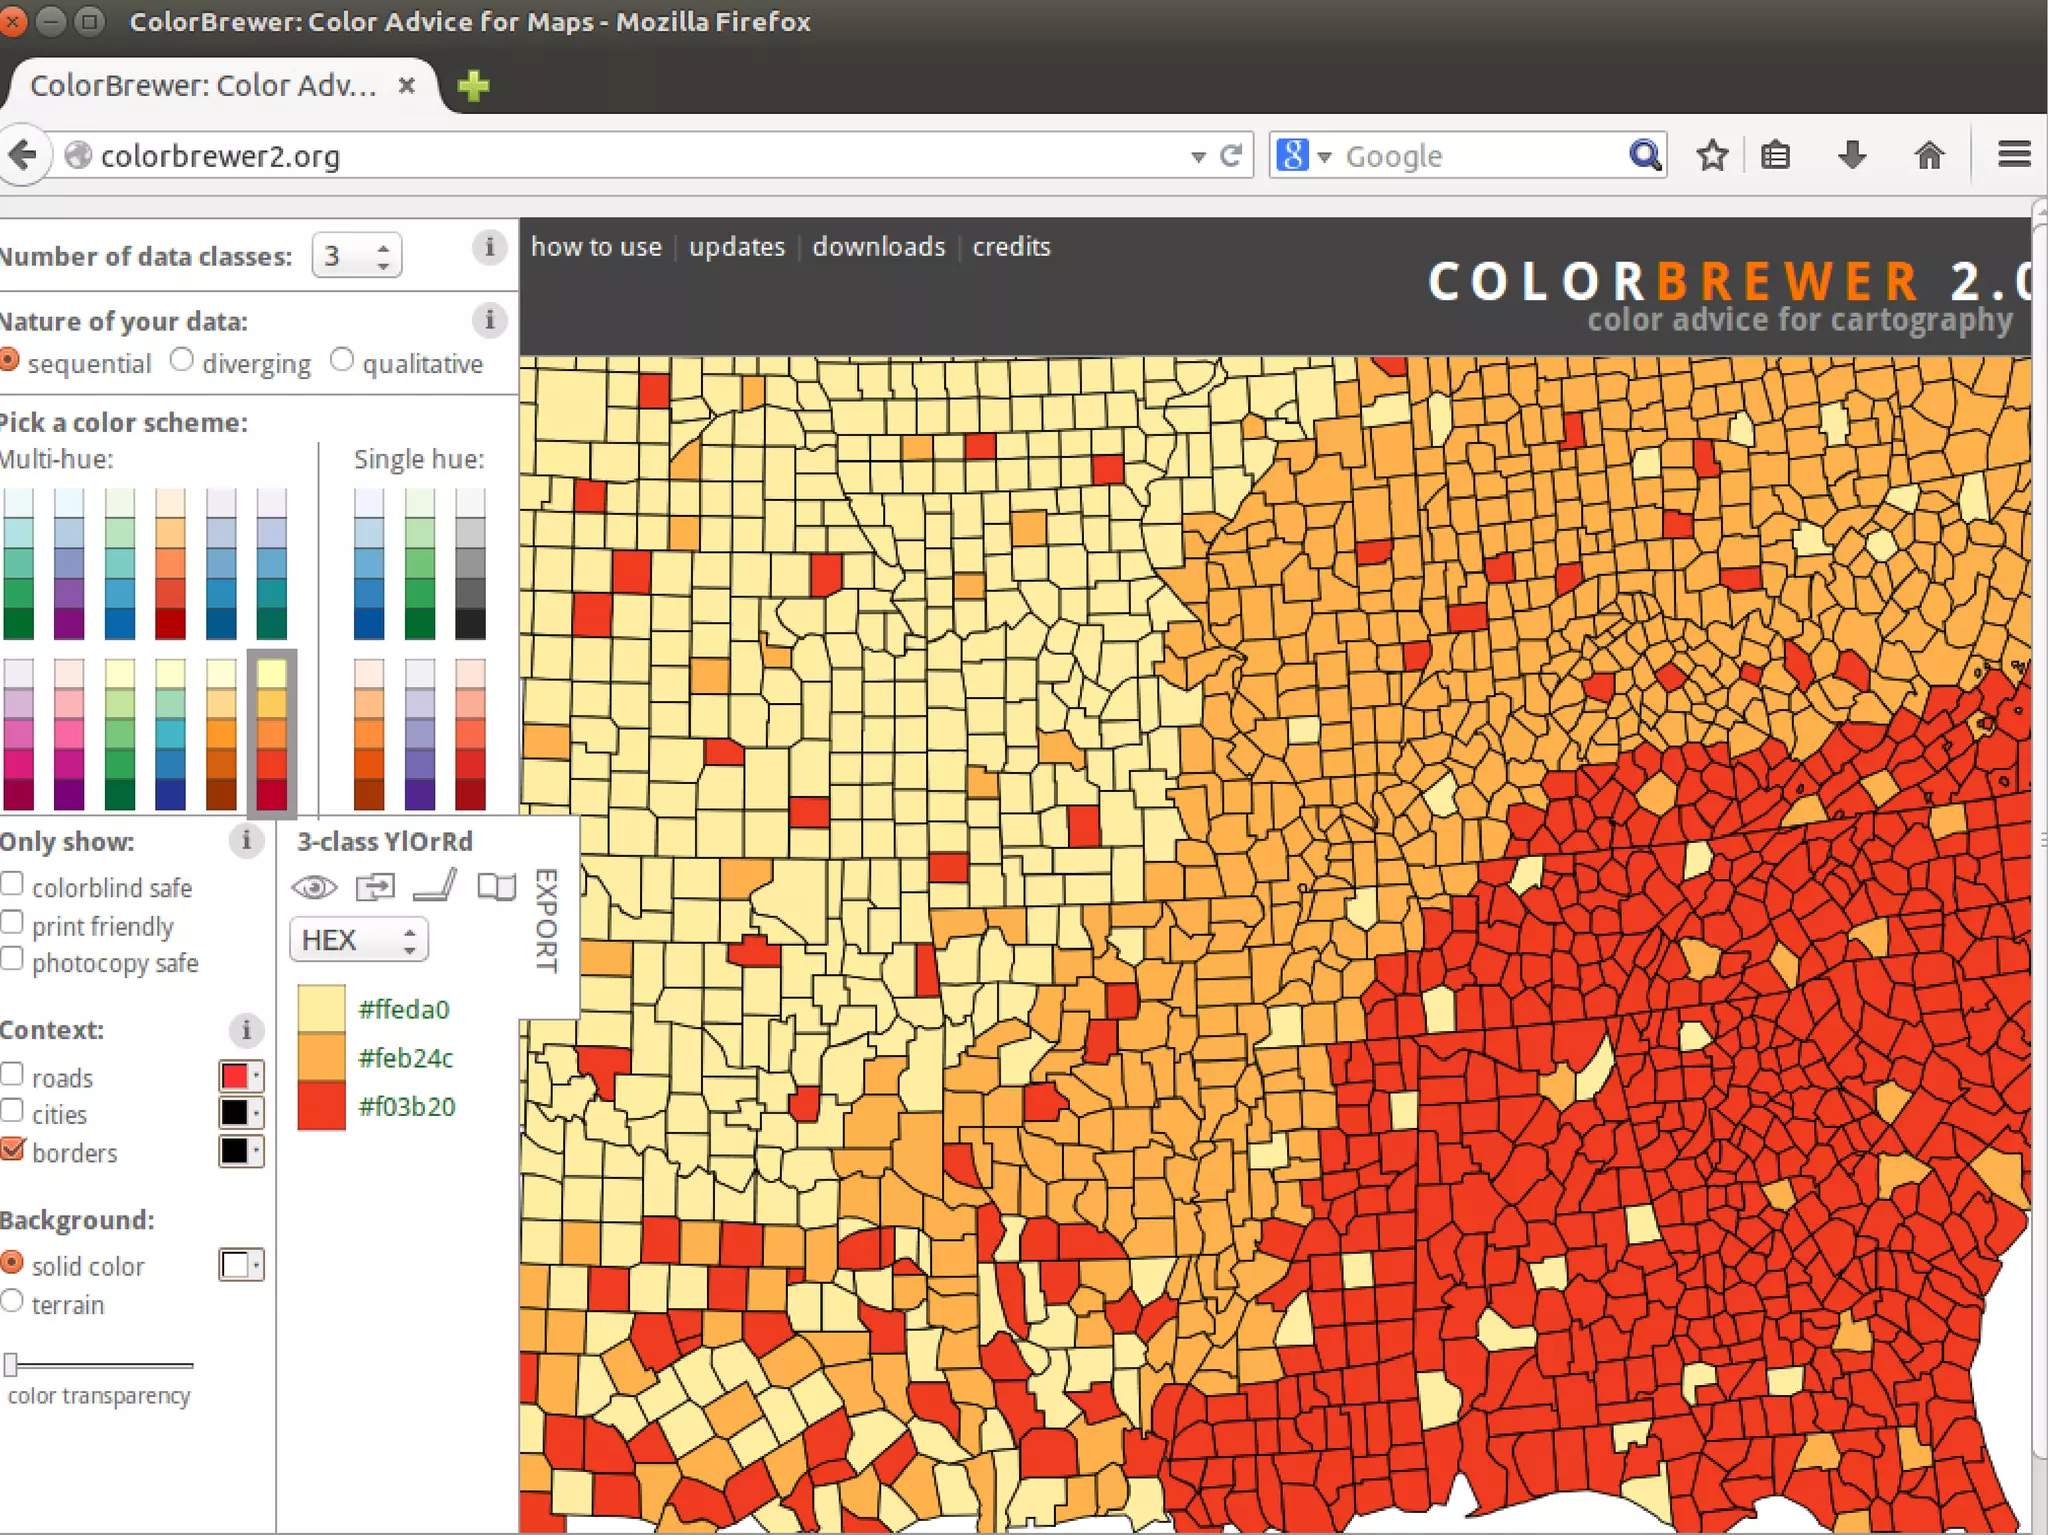Open Firefox downloads arrow icon

(1852, 156)
